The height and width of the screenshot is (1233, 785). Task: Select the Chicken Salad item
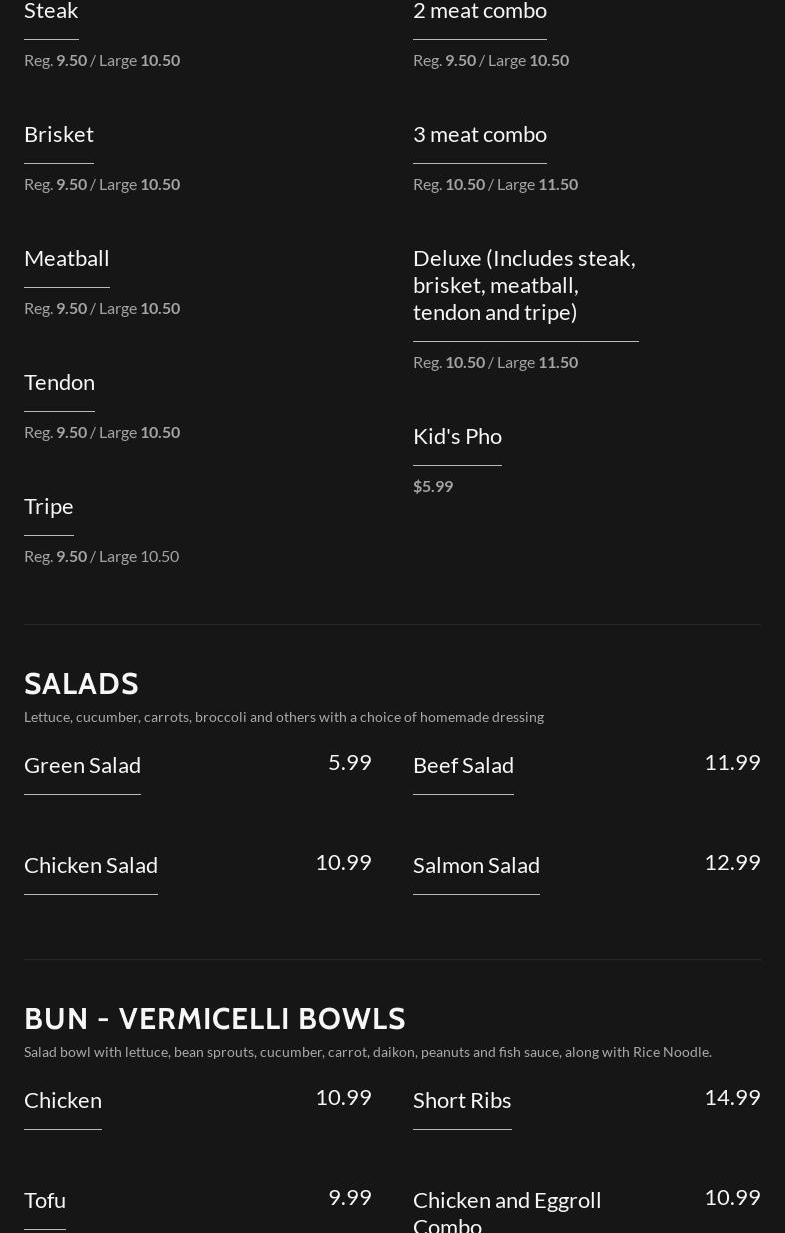tap(91, 865)
